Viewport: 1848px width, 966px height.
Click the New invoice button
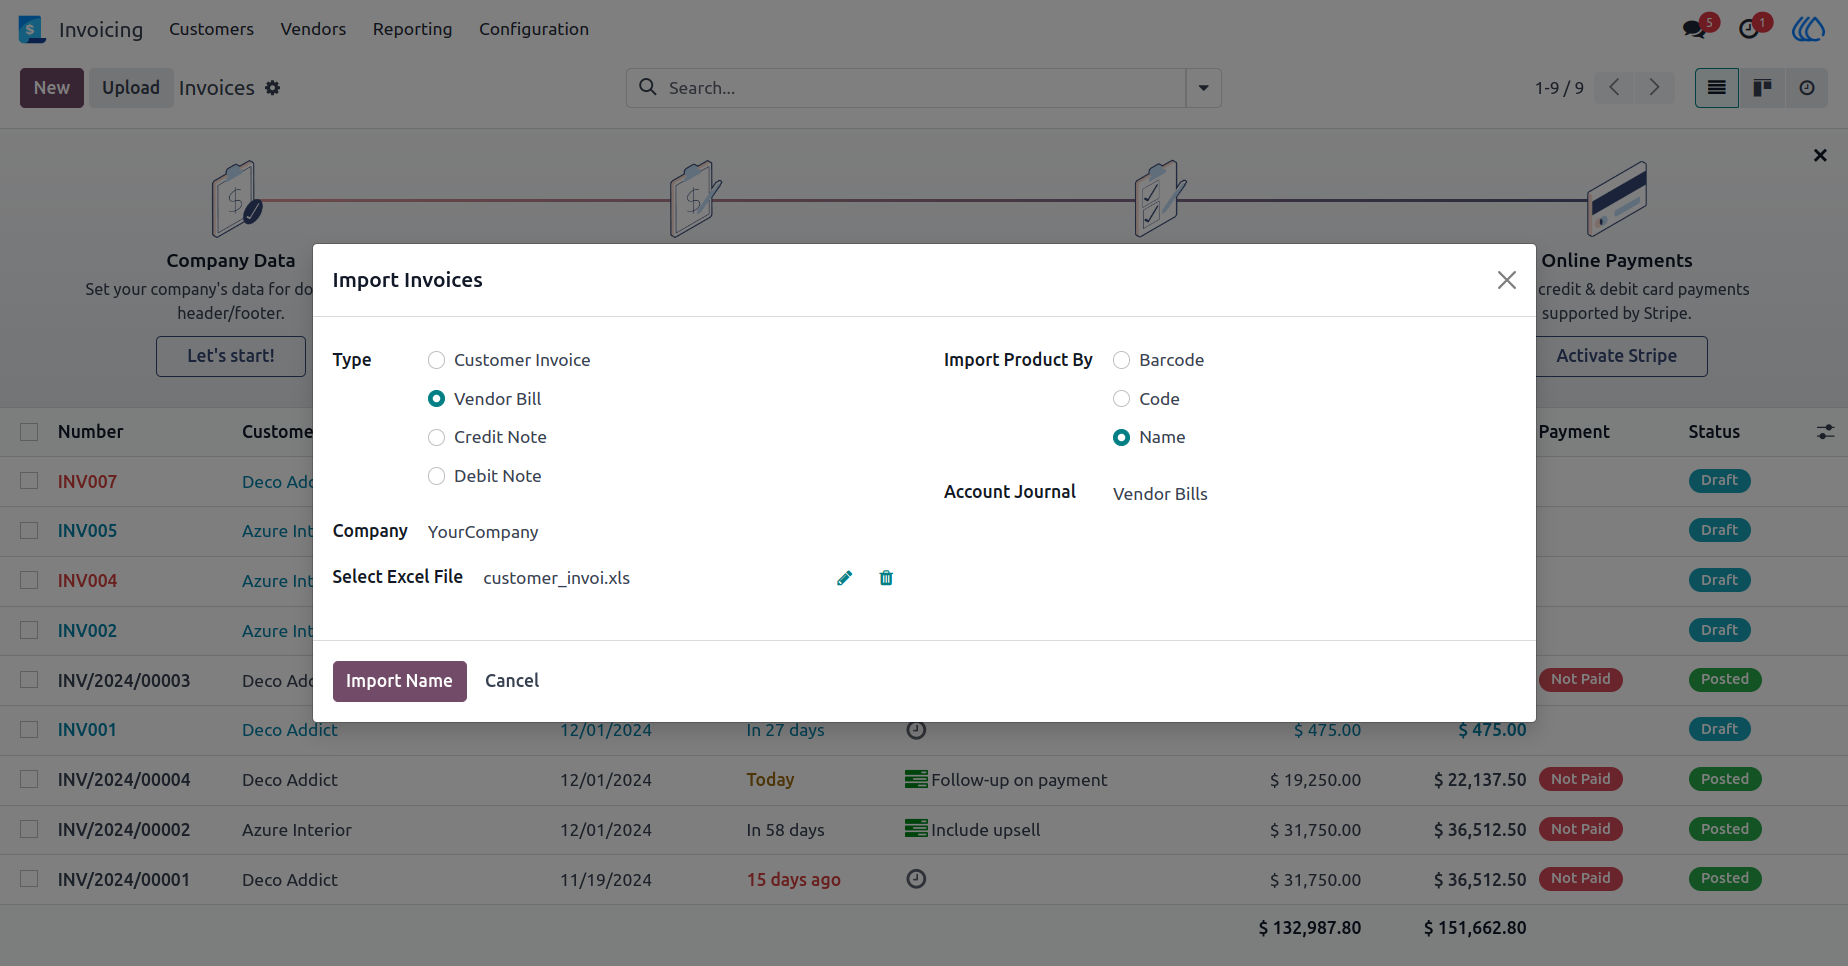click(52, 88)
